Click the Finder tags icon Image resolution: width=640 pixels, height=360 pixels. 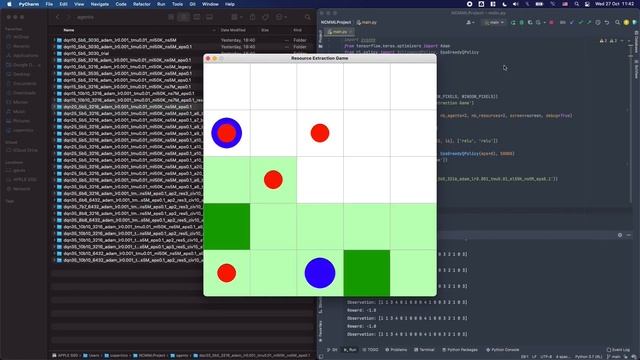coord(265,17)
